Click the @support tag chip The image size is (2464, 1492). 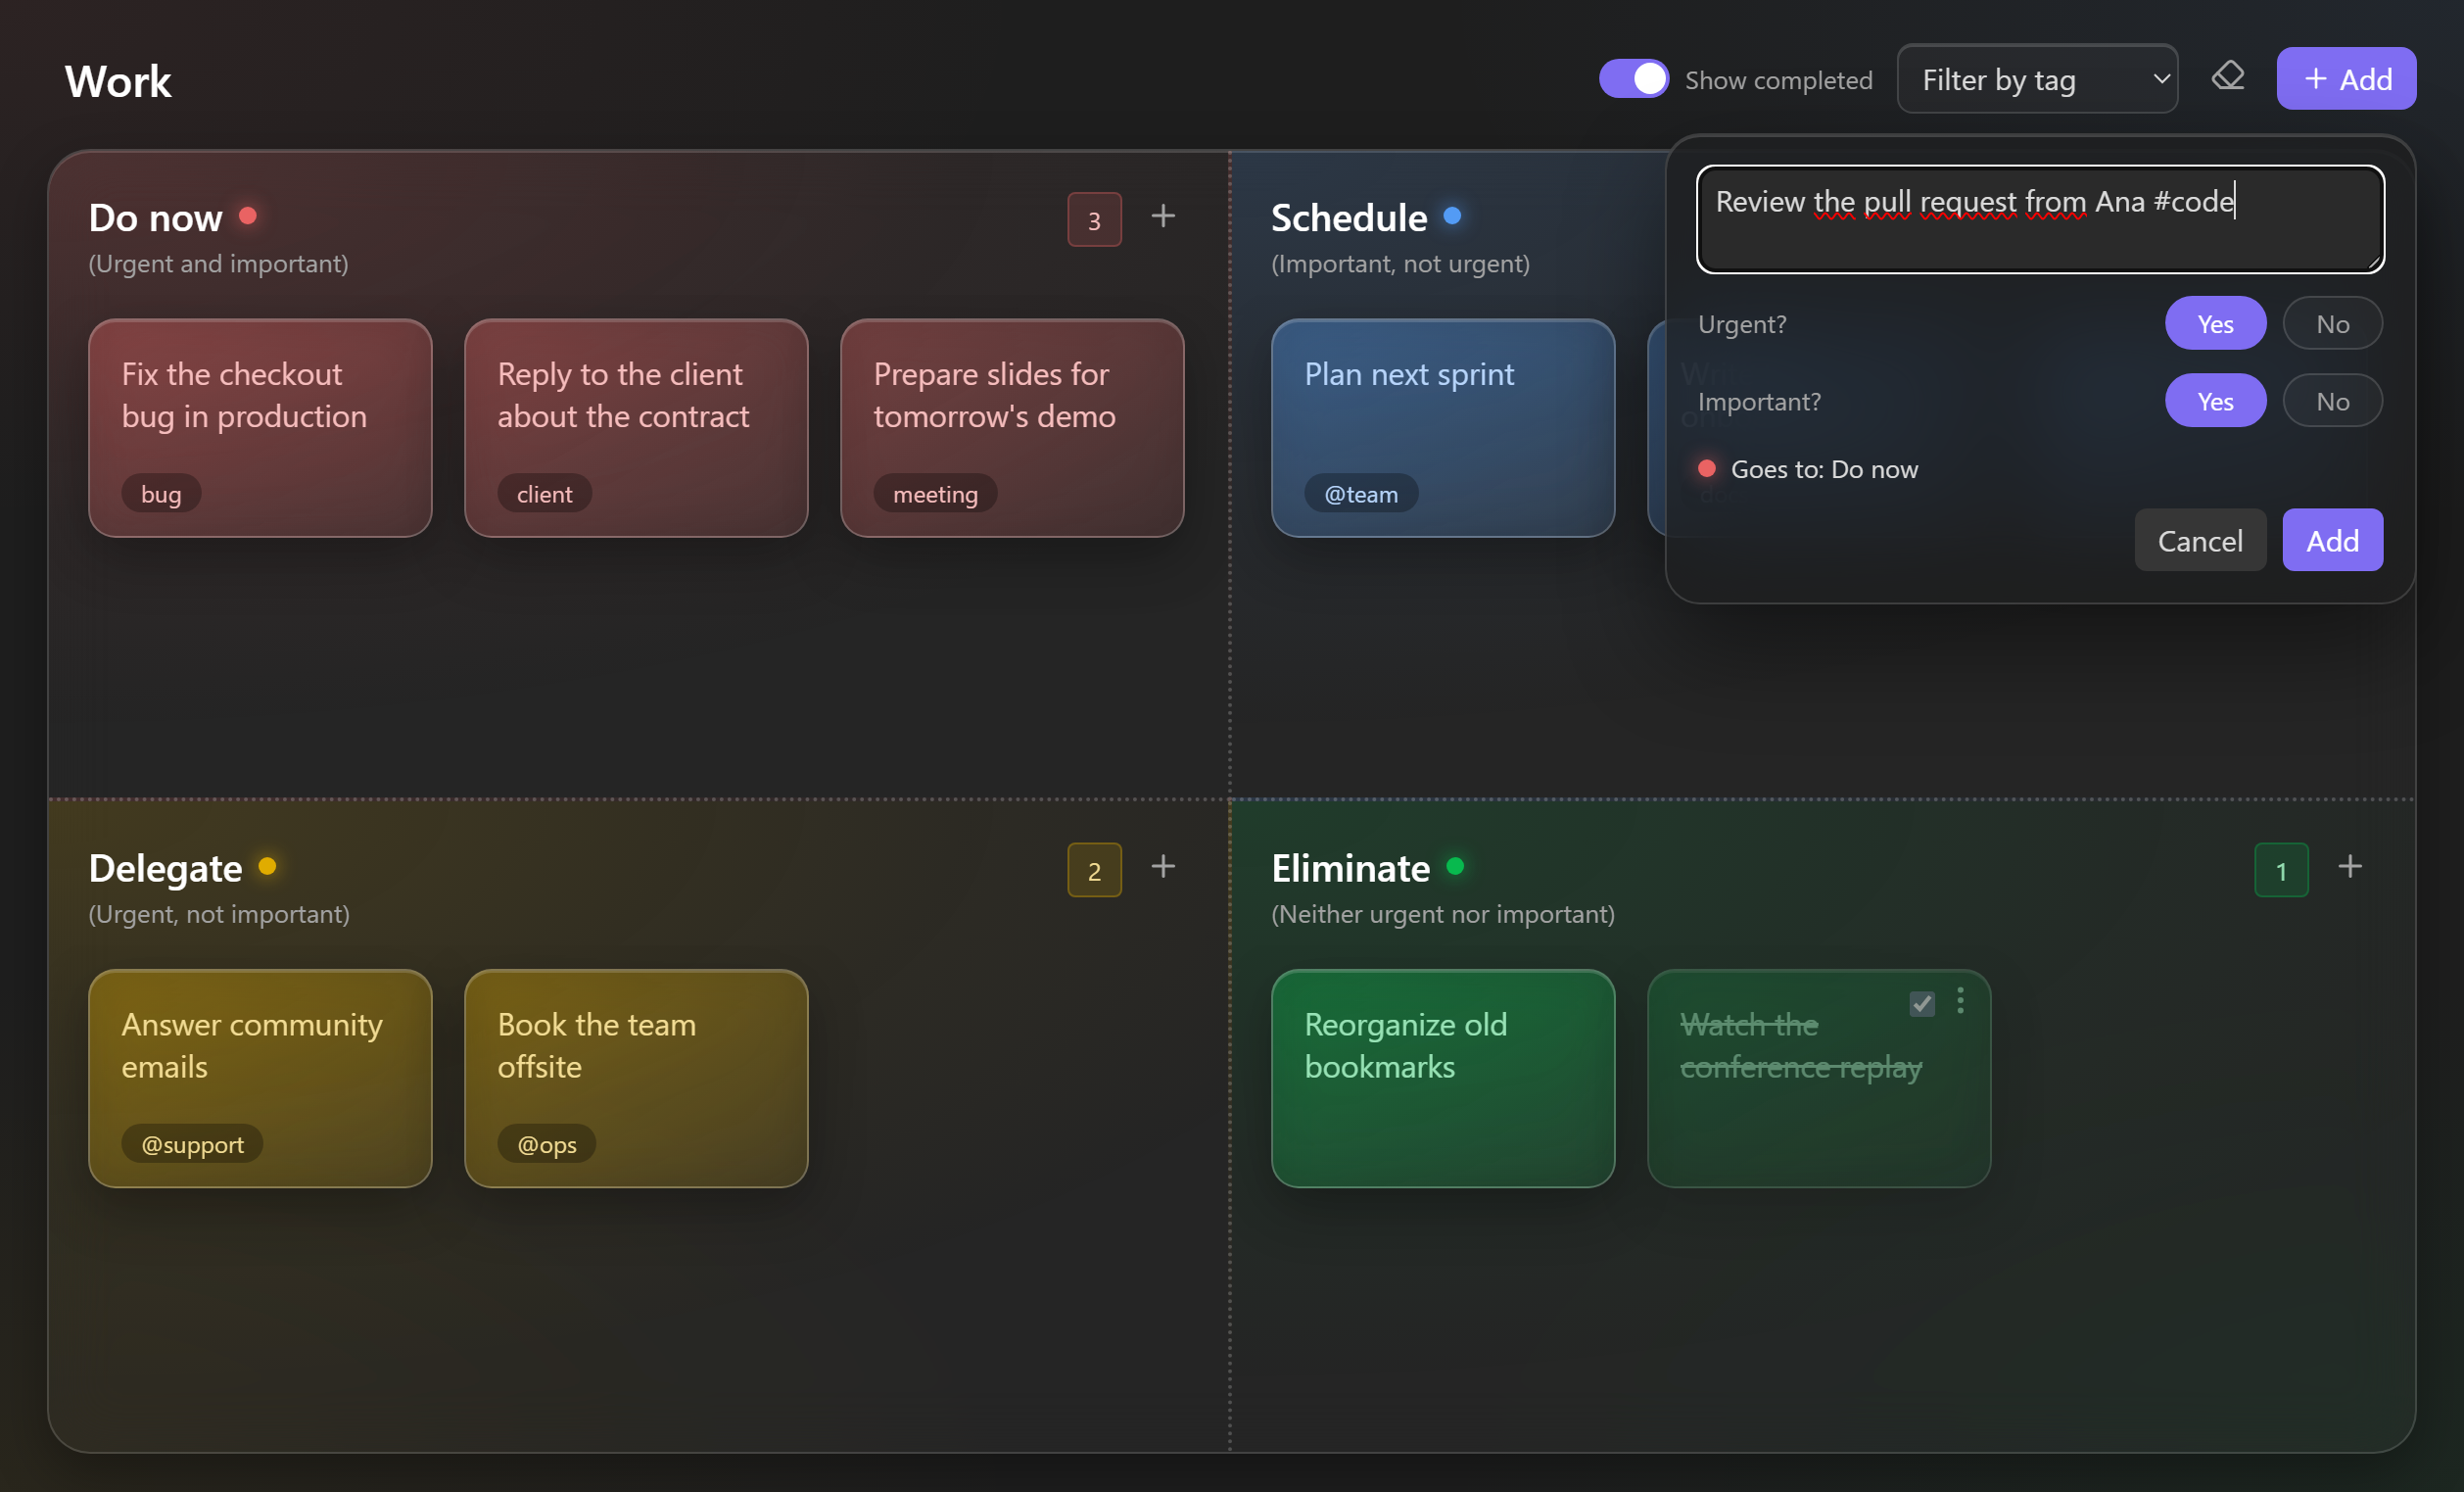(x=192, y=1144)
